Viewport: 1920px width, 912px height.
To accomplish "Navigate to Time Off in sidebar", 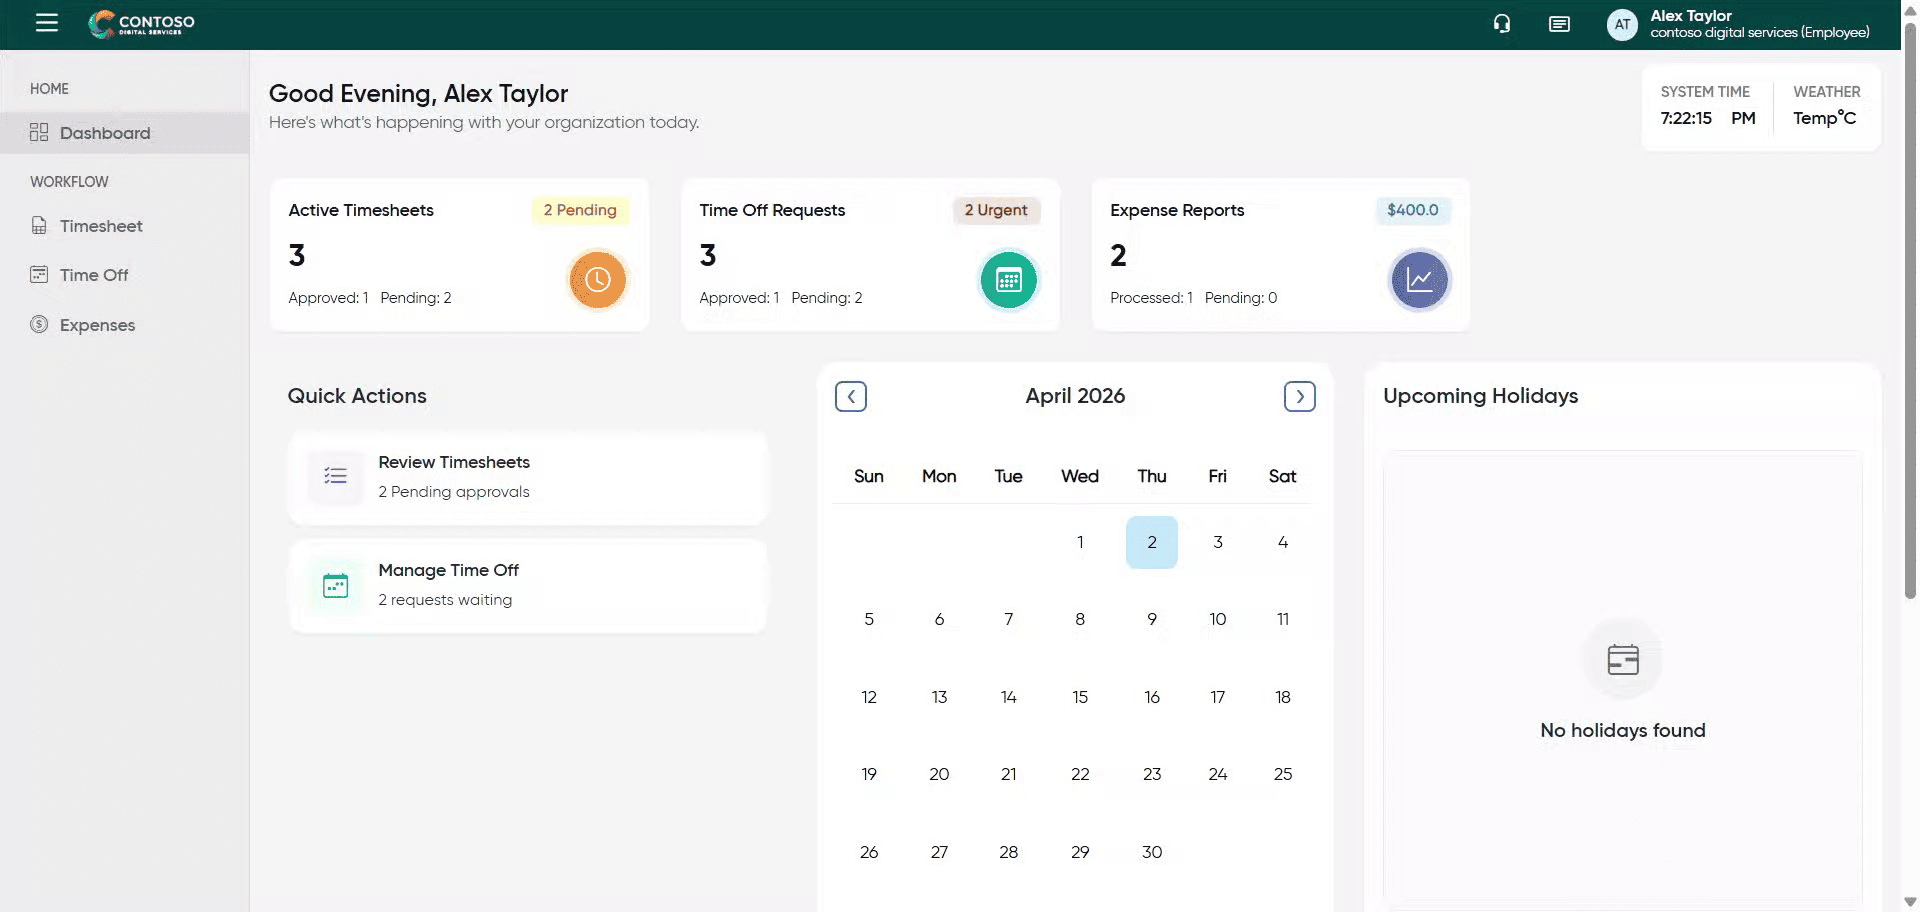I will click(x=94, y=275).
